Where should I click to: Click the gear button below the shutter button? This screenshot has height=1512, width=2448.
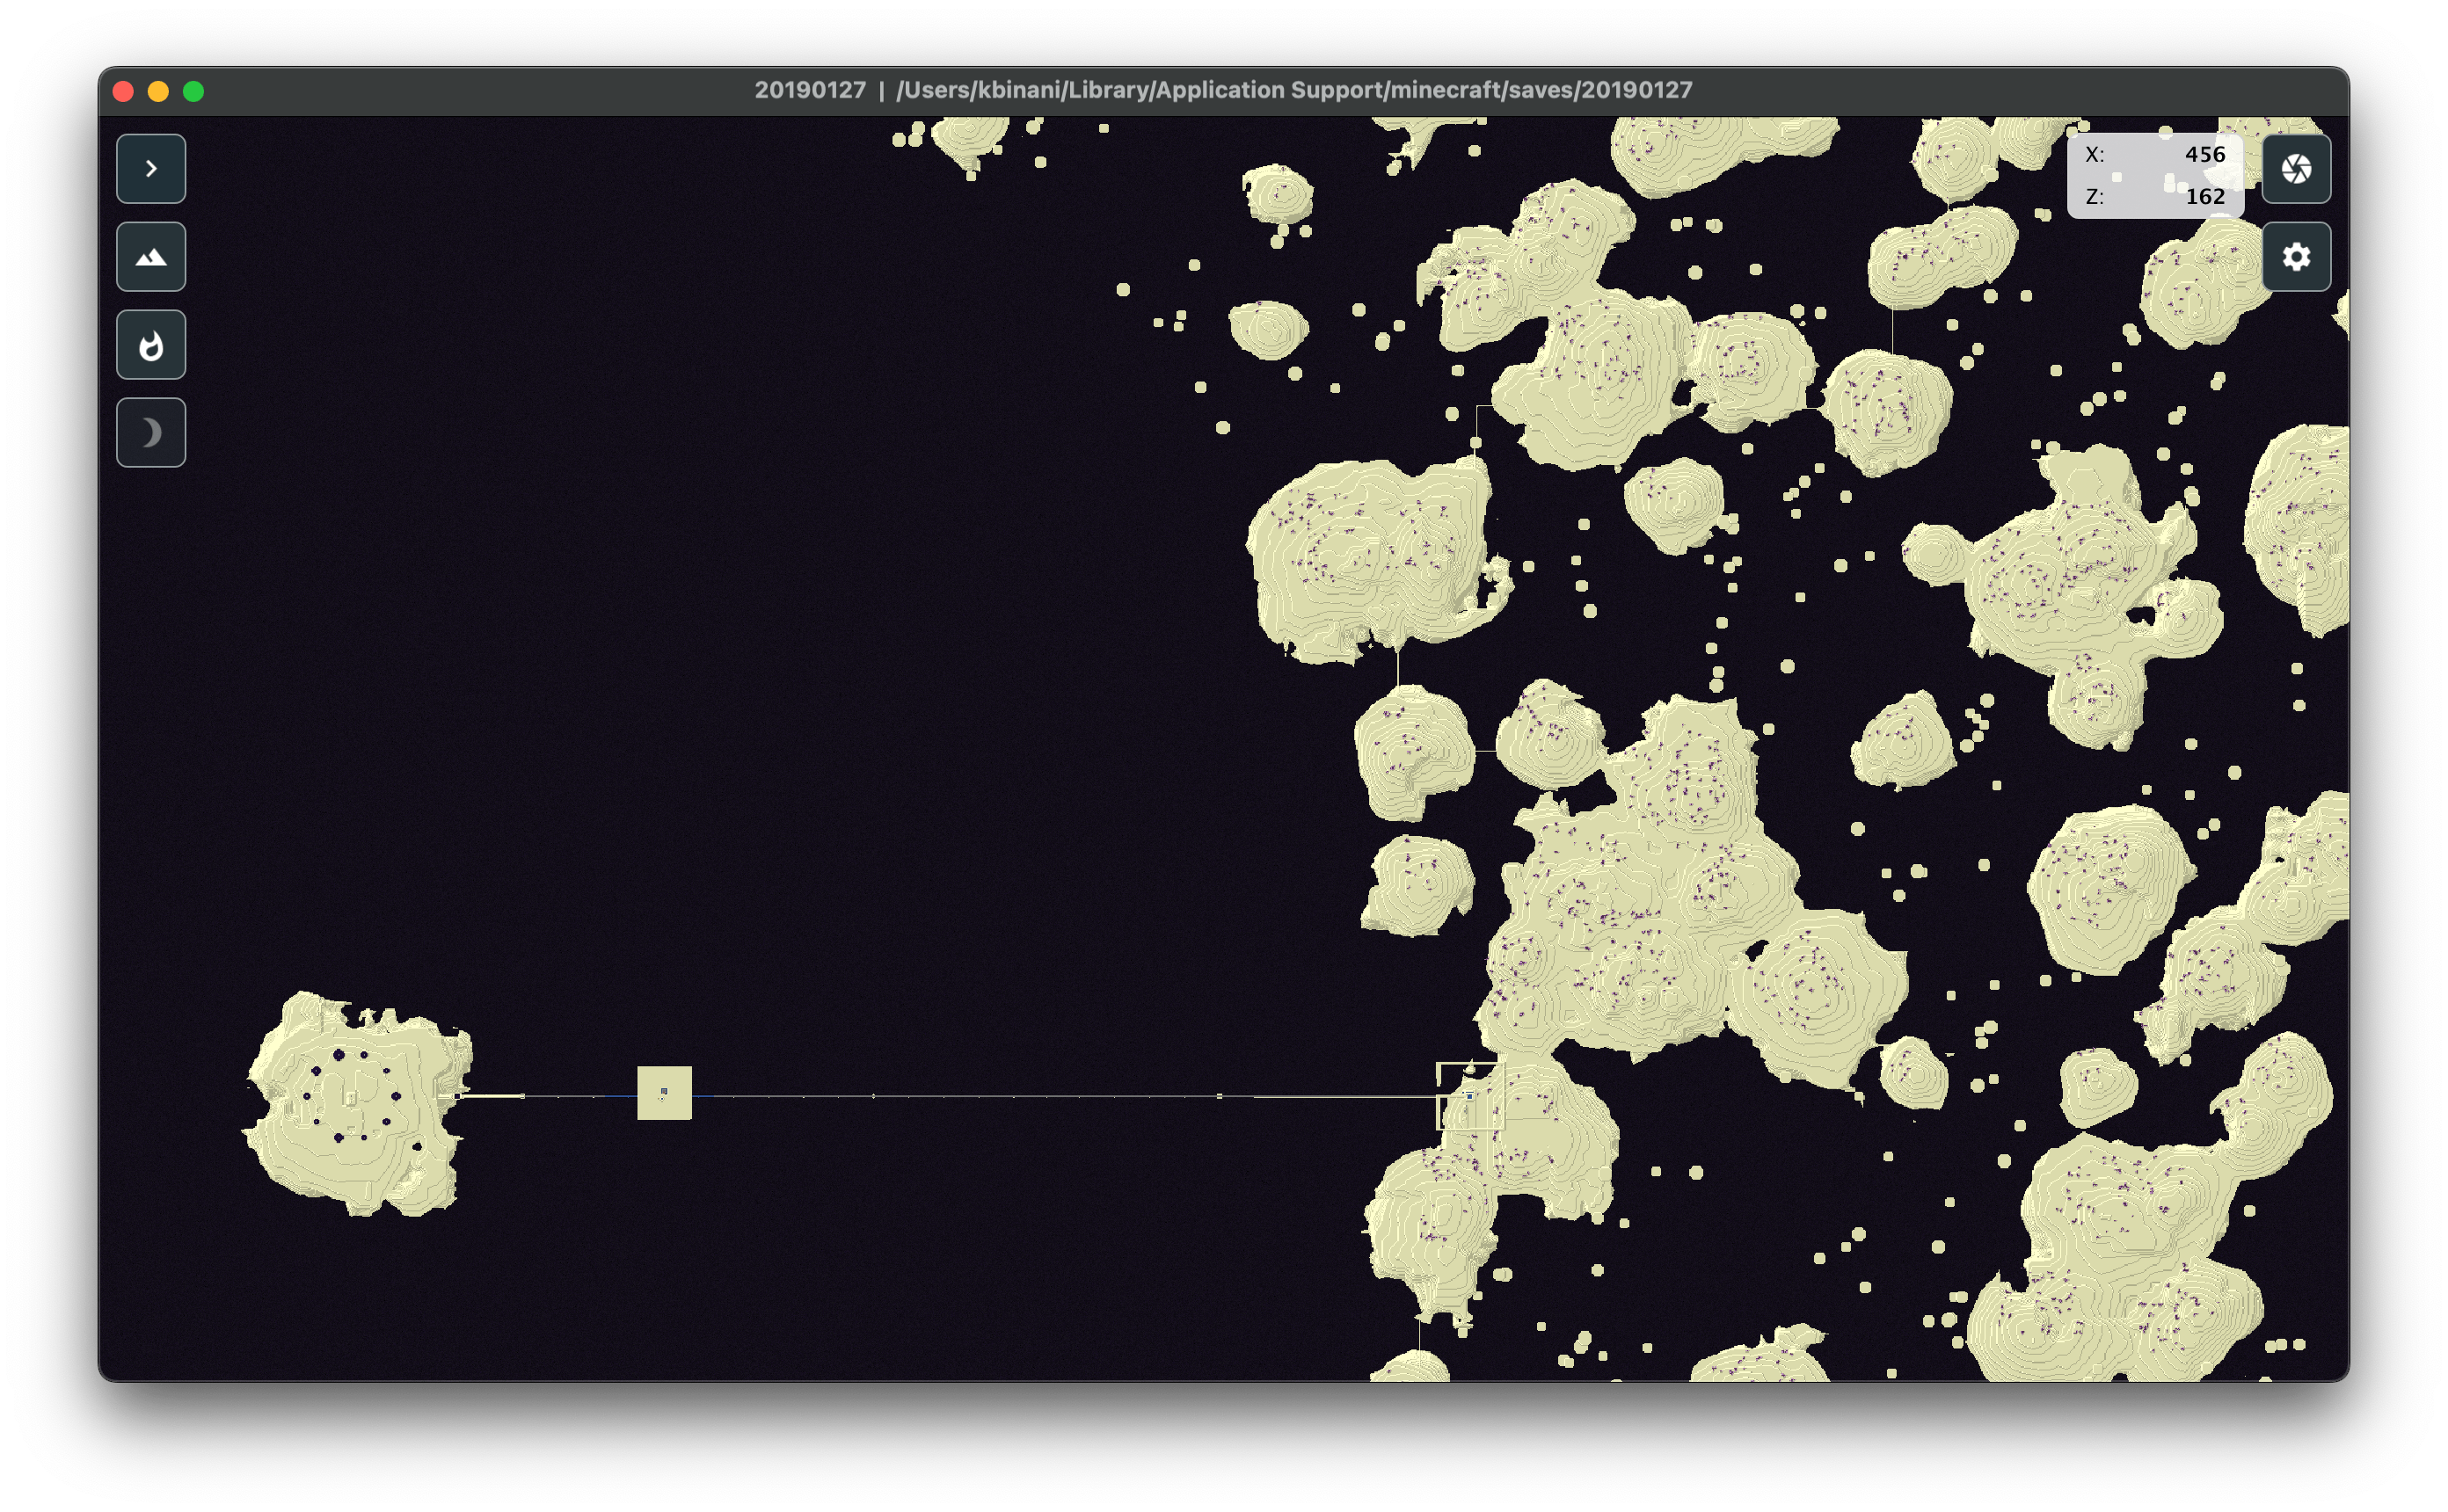point(2296,257)
